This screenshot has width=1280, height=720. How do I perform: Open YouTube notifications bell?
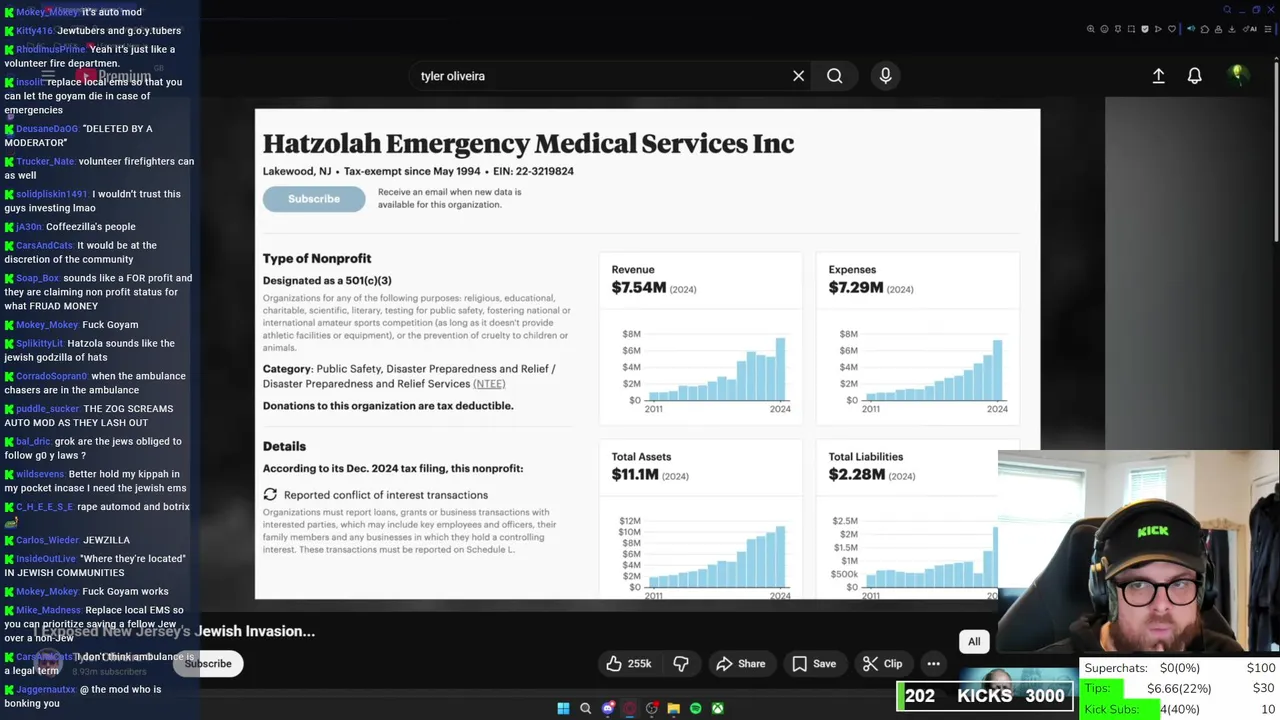[x=1194, y=76]
